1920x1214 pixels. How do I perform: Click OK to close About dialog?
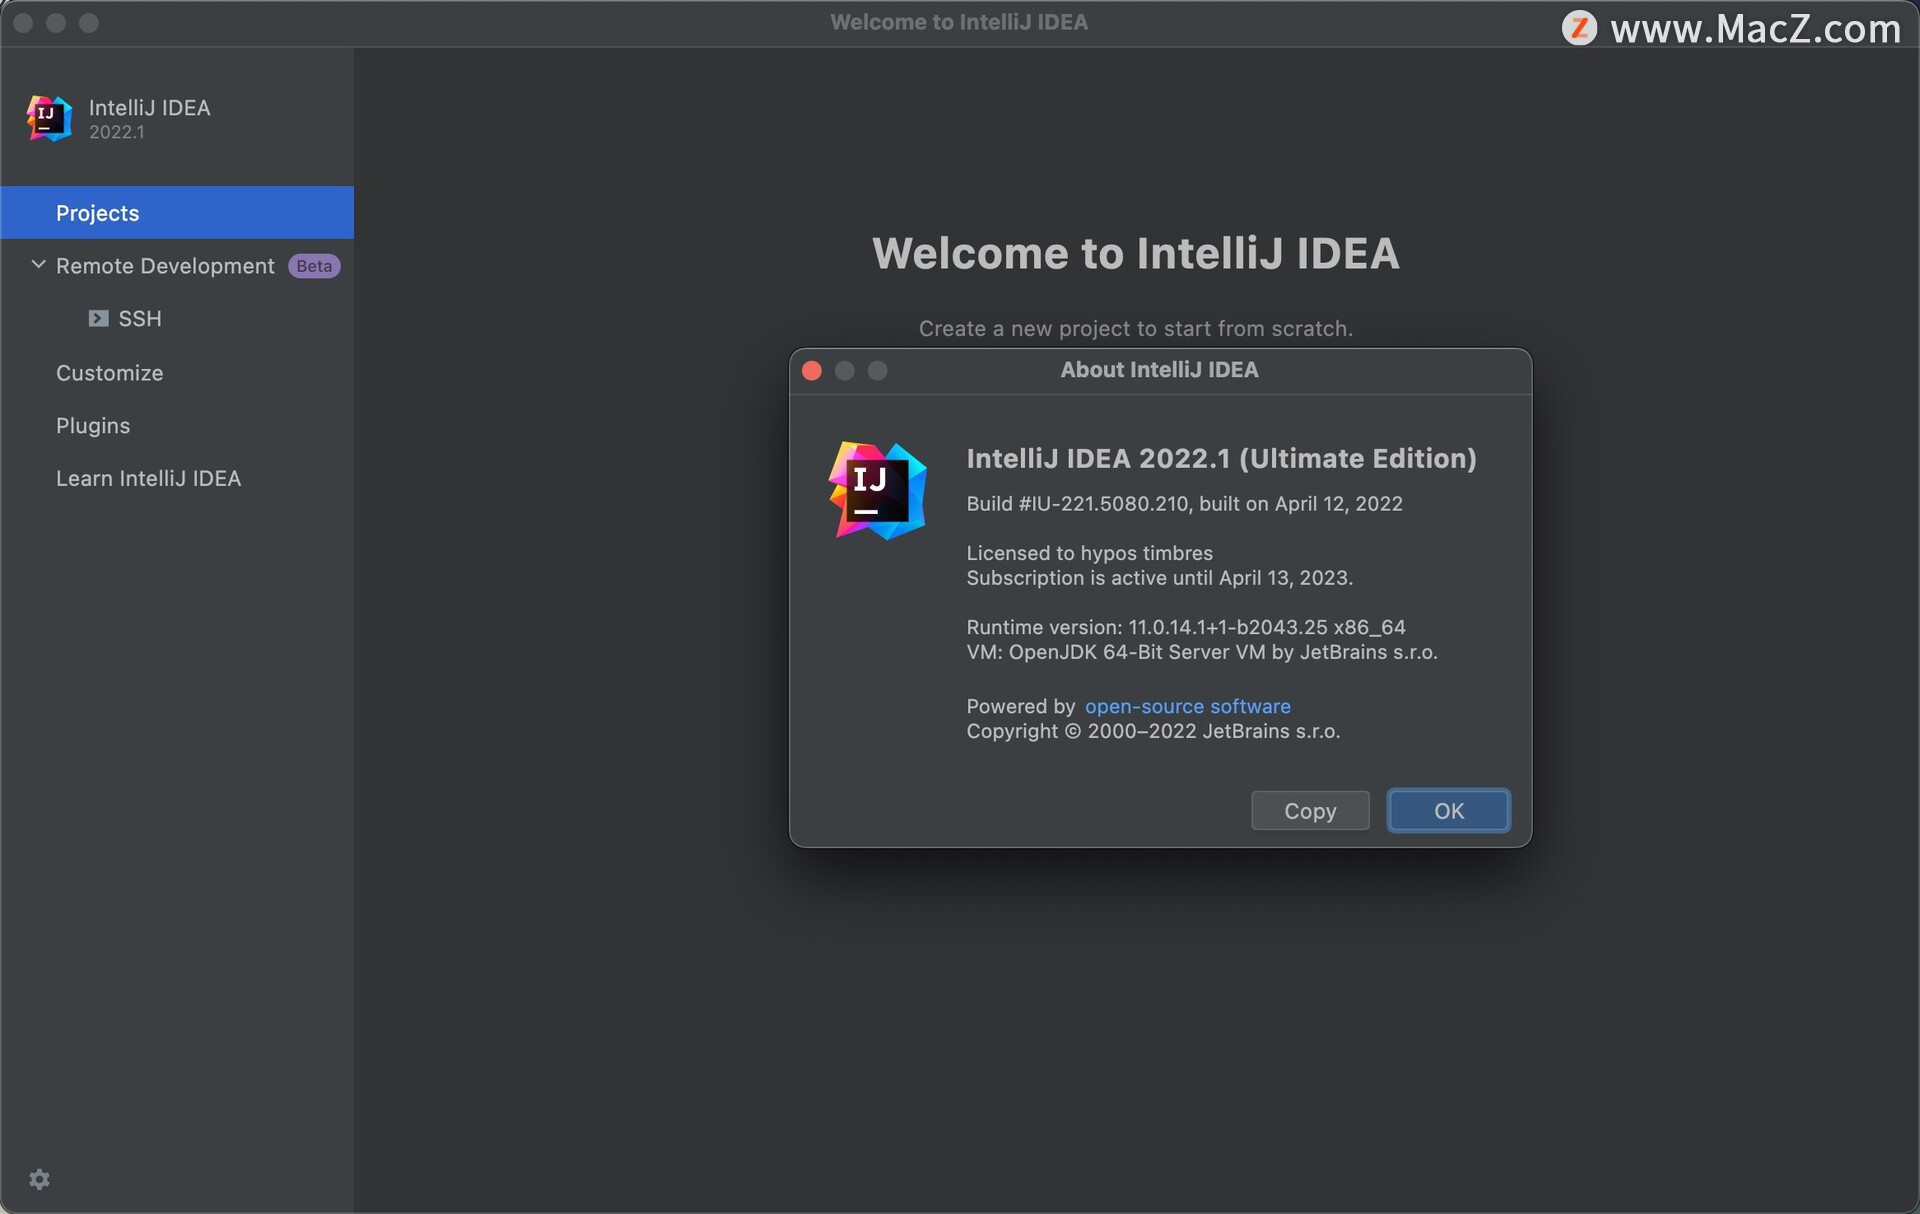(1450, 810)
